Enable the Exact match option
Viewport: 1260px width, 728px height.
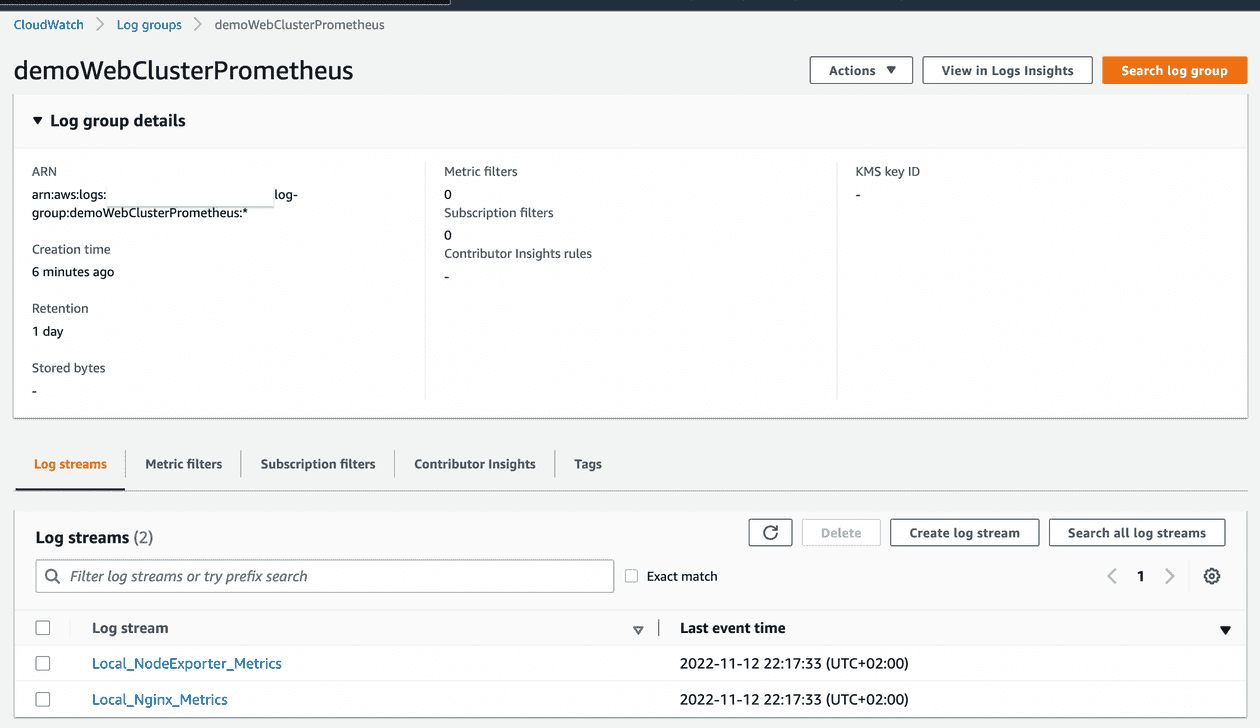click(x=631, y=576)
